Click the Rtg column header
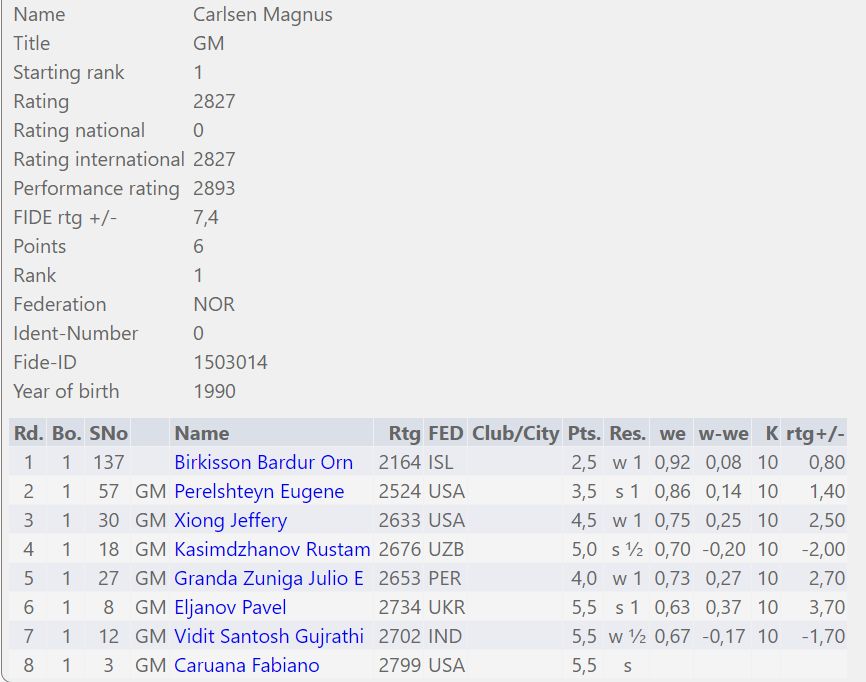Viewport: 866px width, 682px height. (x=404, y=433)
